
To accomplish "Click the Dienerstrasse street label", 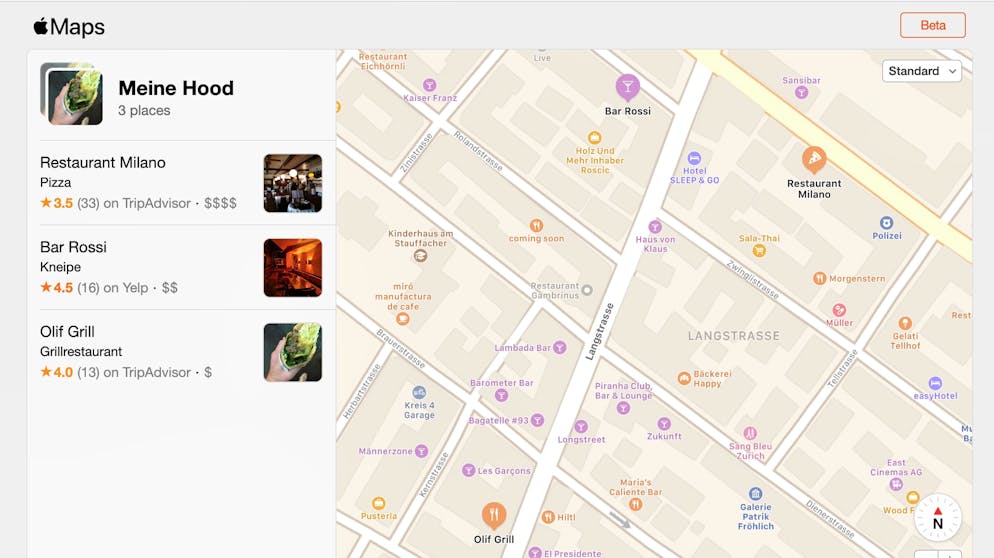I will click(x=830, y=519).
